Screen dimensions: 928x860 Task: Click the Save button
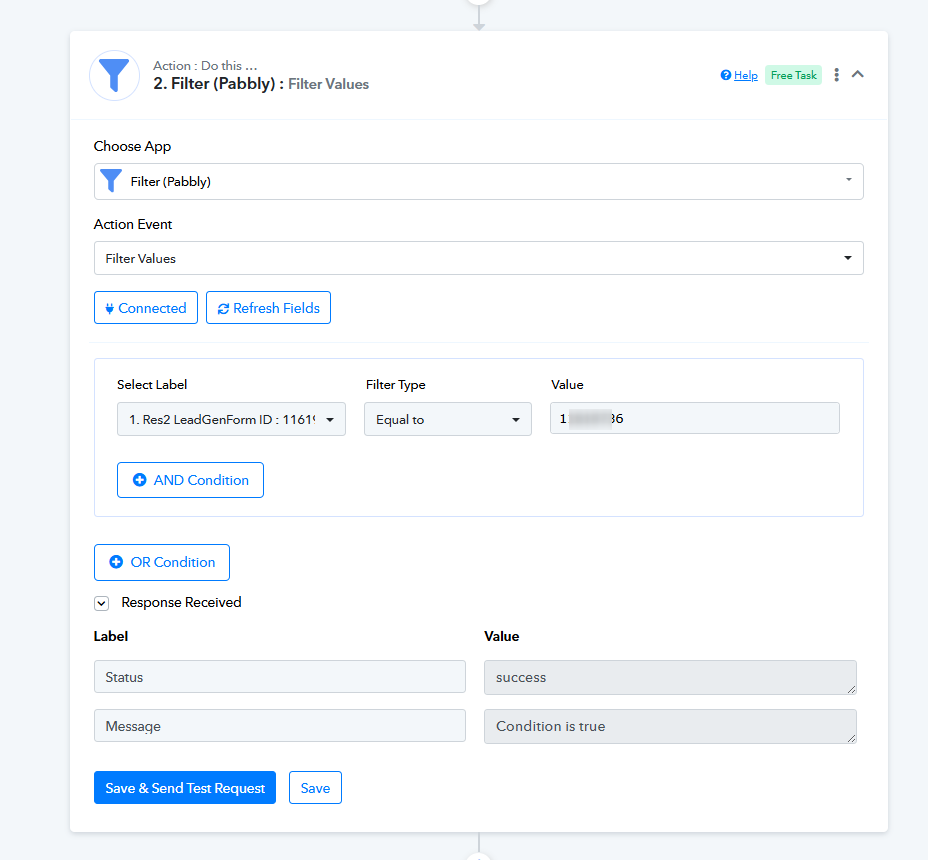tap(315, 788)
